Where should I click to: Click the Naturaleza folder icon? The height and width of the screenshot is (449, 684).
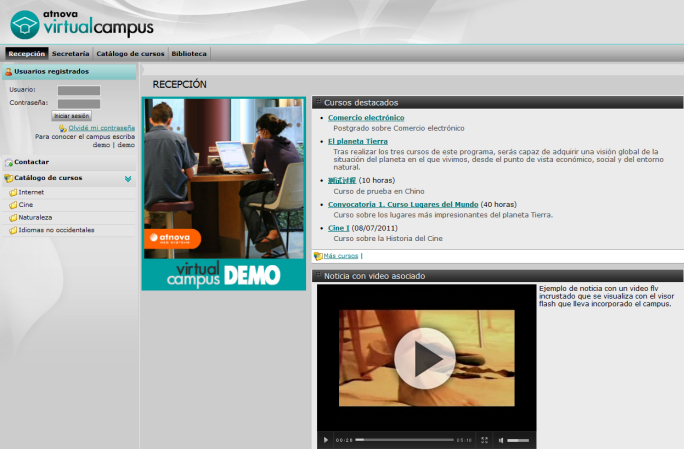tap(13, 217)
